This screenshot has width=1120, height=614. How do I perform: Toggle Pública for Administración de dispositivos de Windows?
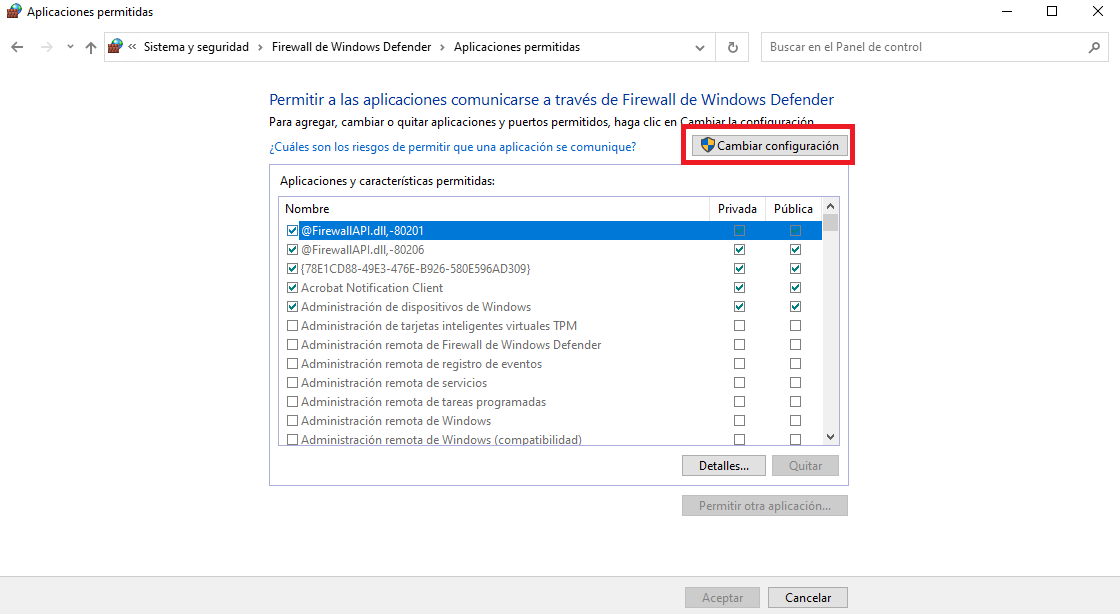pos(795,307)
